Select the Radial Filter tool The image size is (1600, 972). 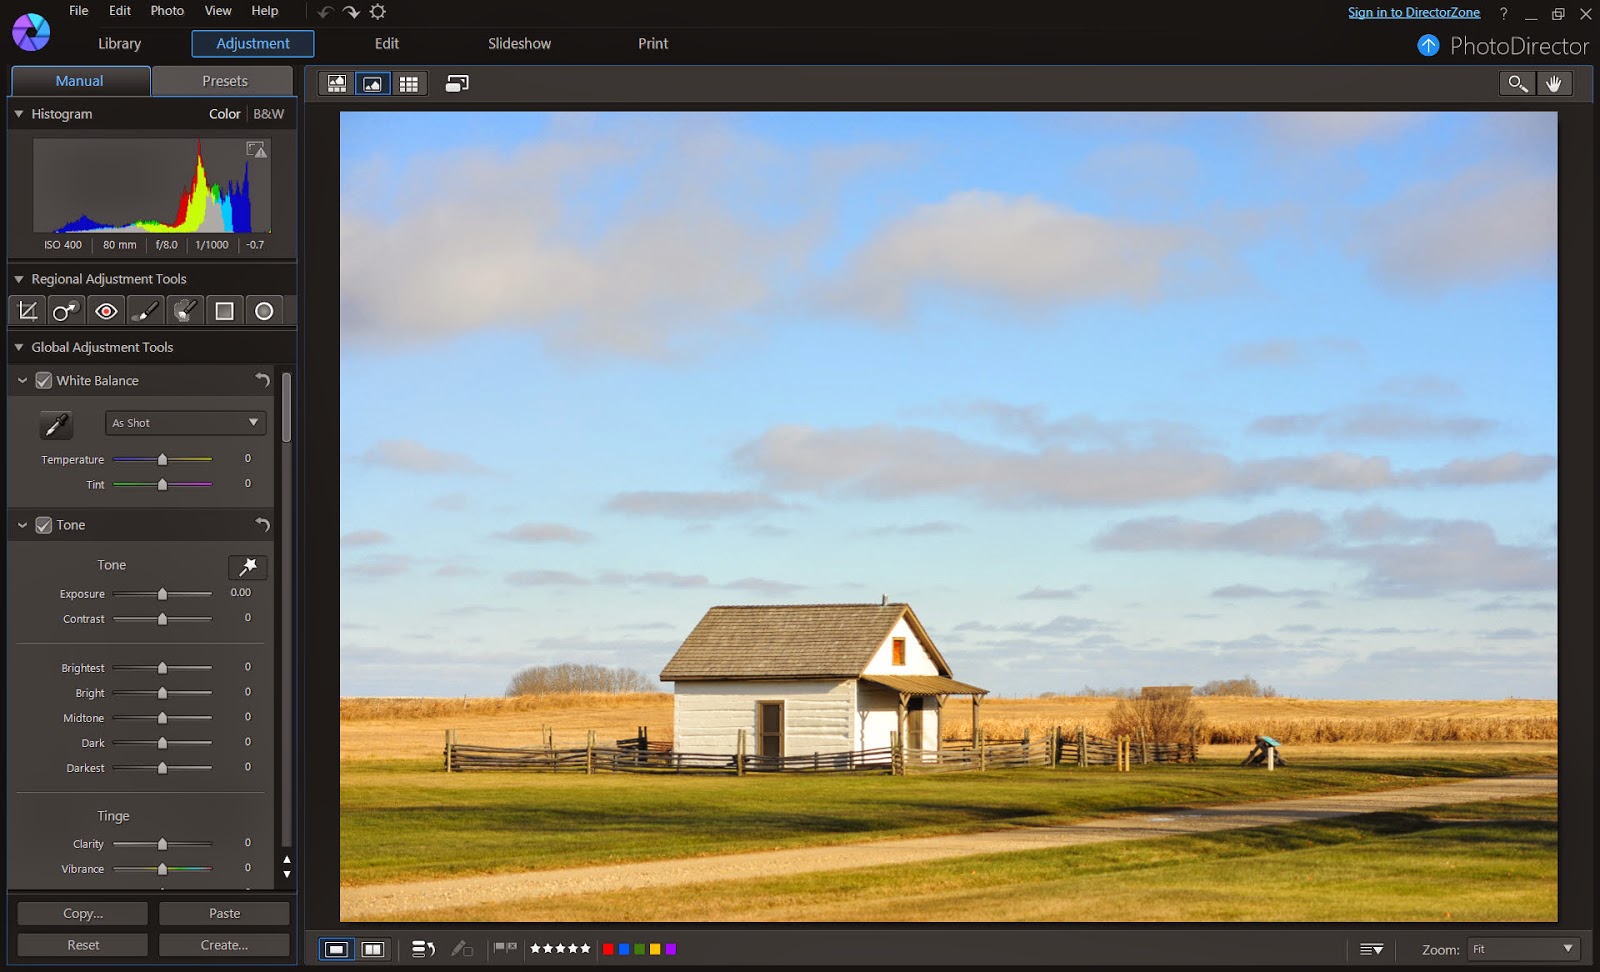264,310
